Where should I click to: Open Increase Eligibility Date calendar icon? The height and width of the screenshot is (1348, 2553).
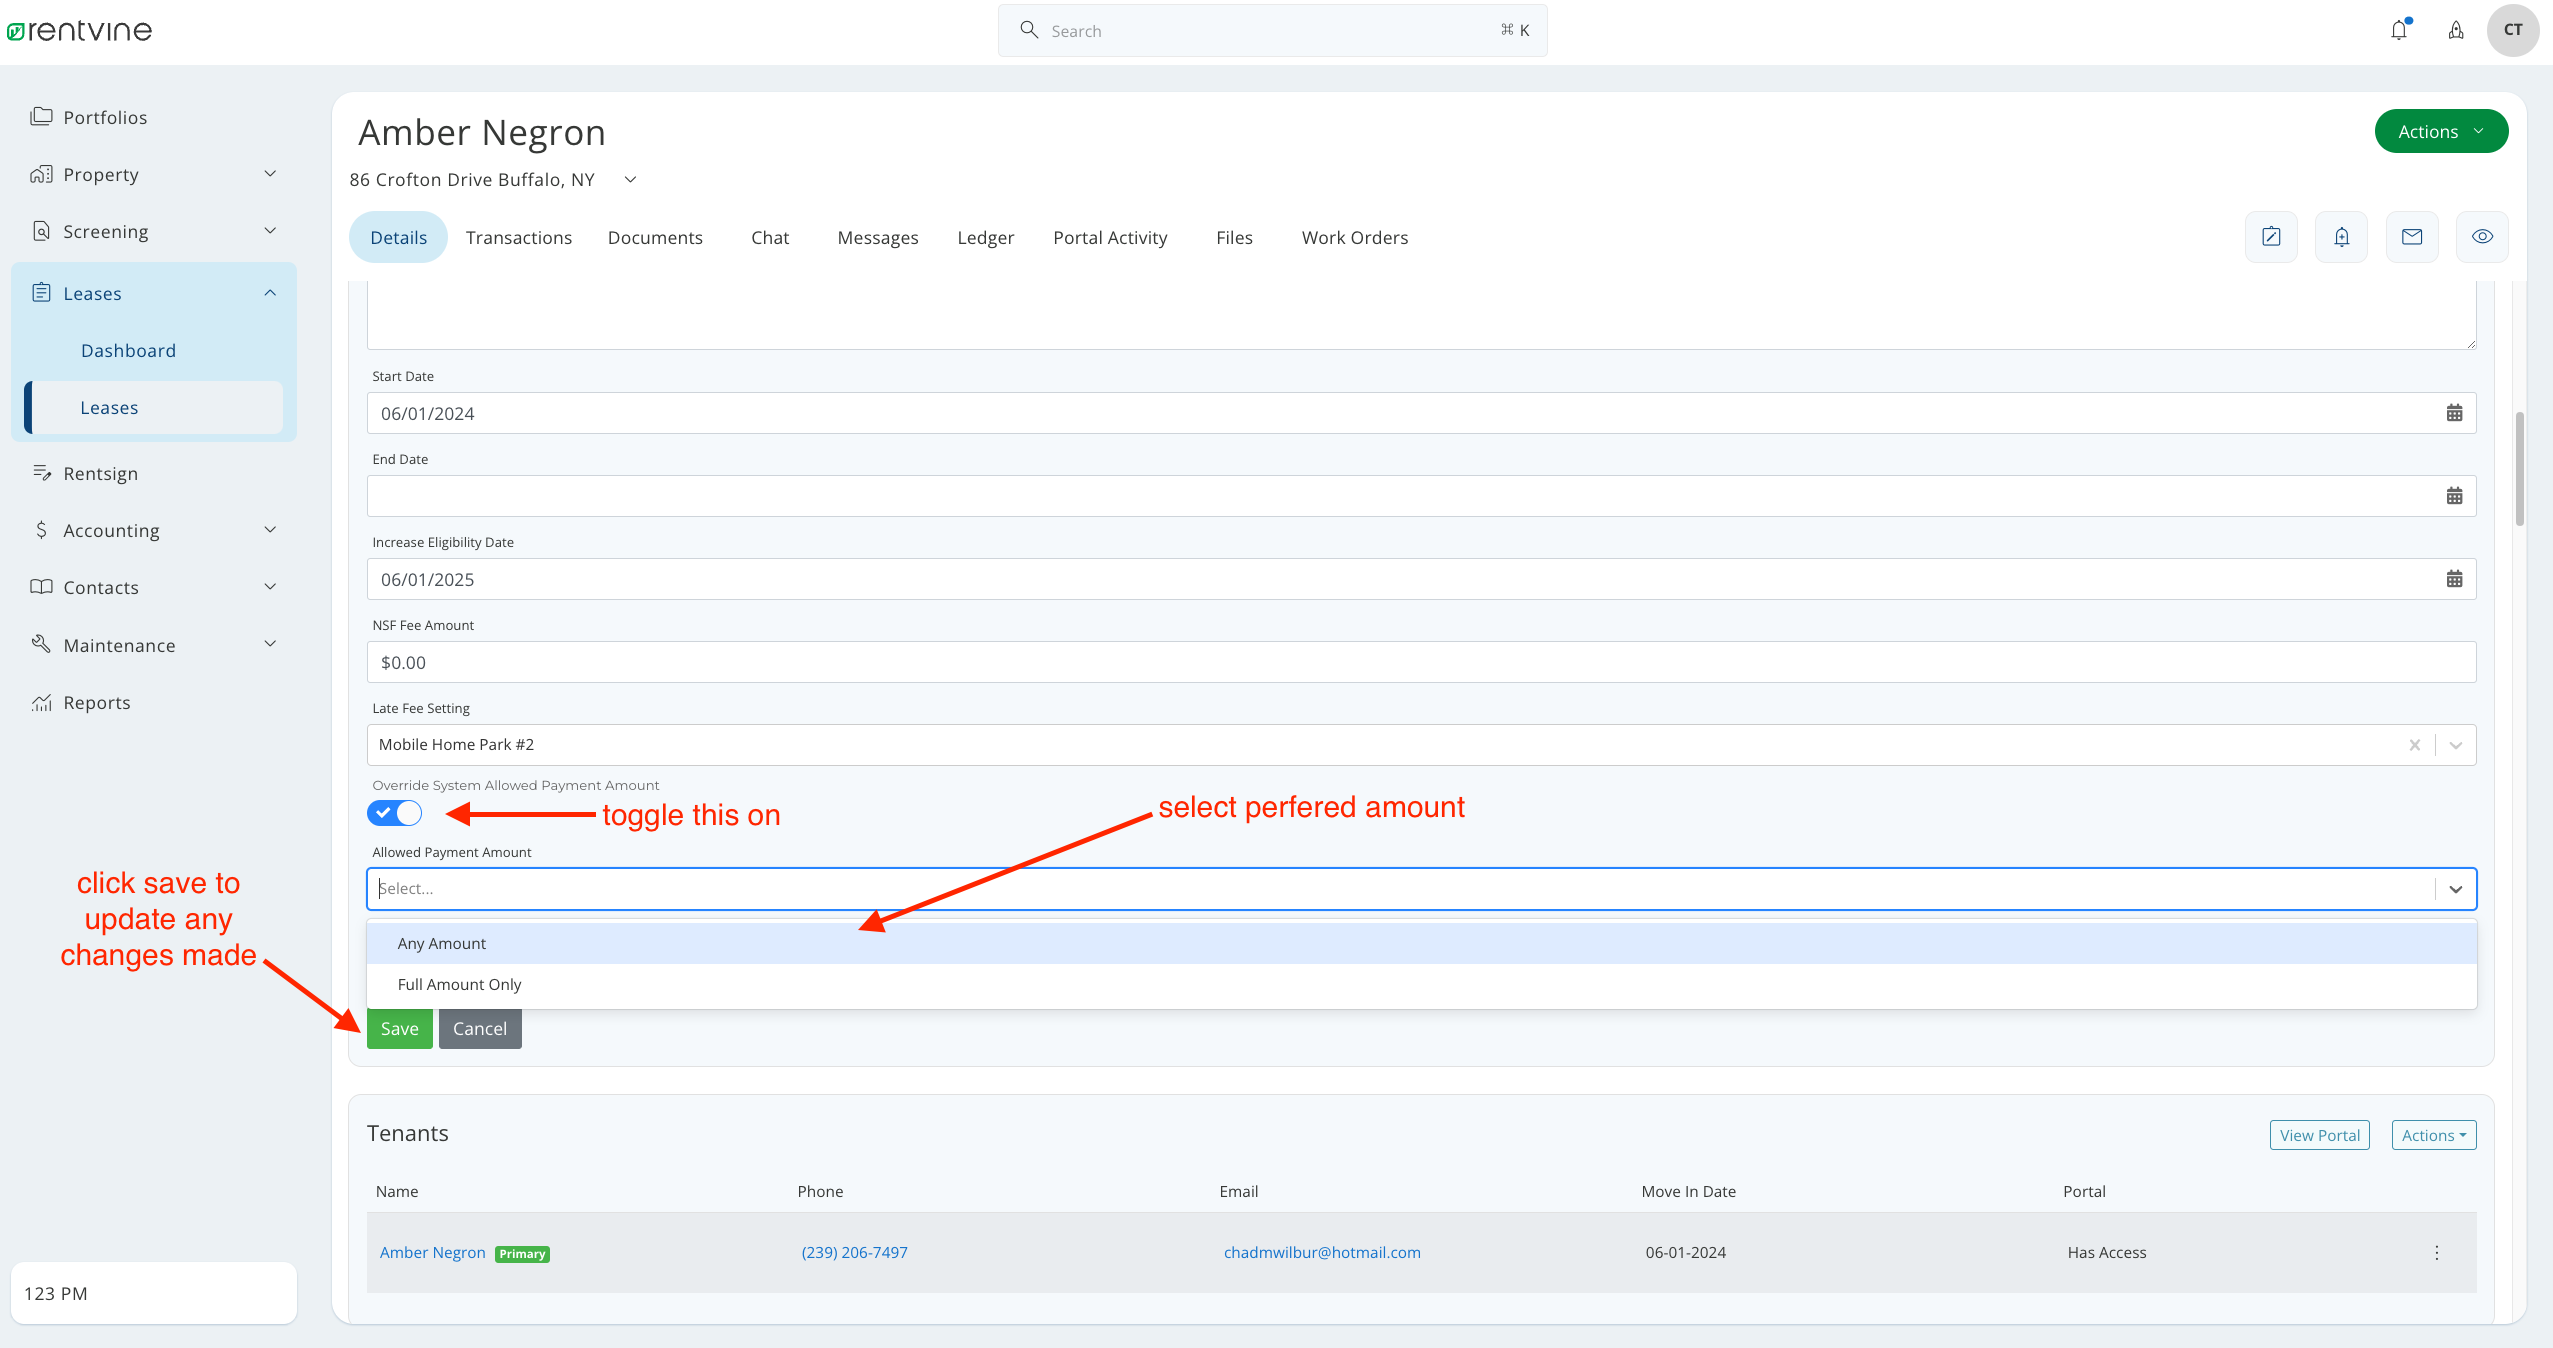pos(2454,579)
